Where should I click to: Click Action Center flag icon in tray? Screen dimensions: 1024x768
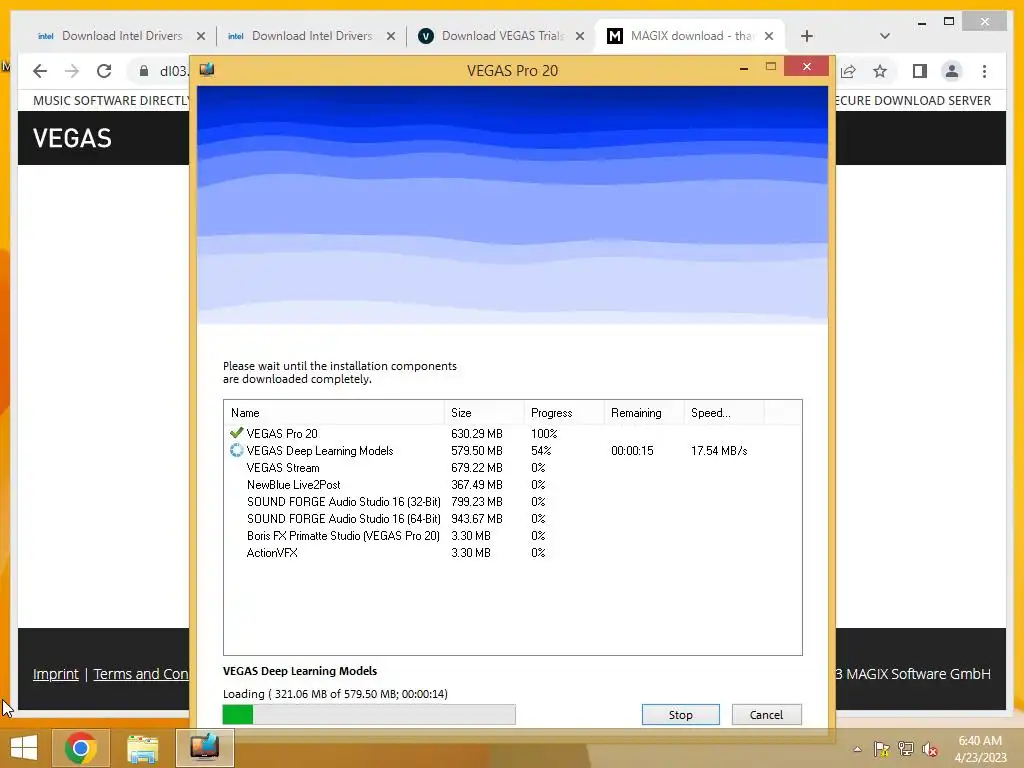882,749
